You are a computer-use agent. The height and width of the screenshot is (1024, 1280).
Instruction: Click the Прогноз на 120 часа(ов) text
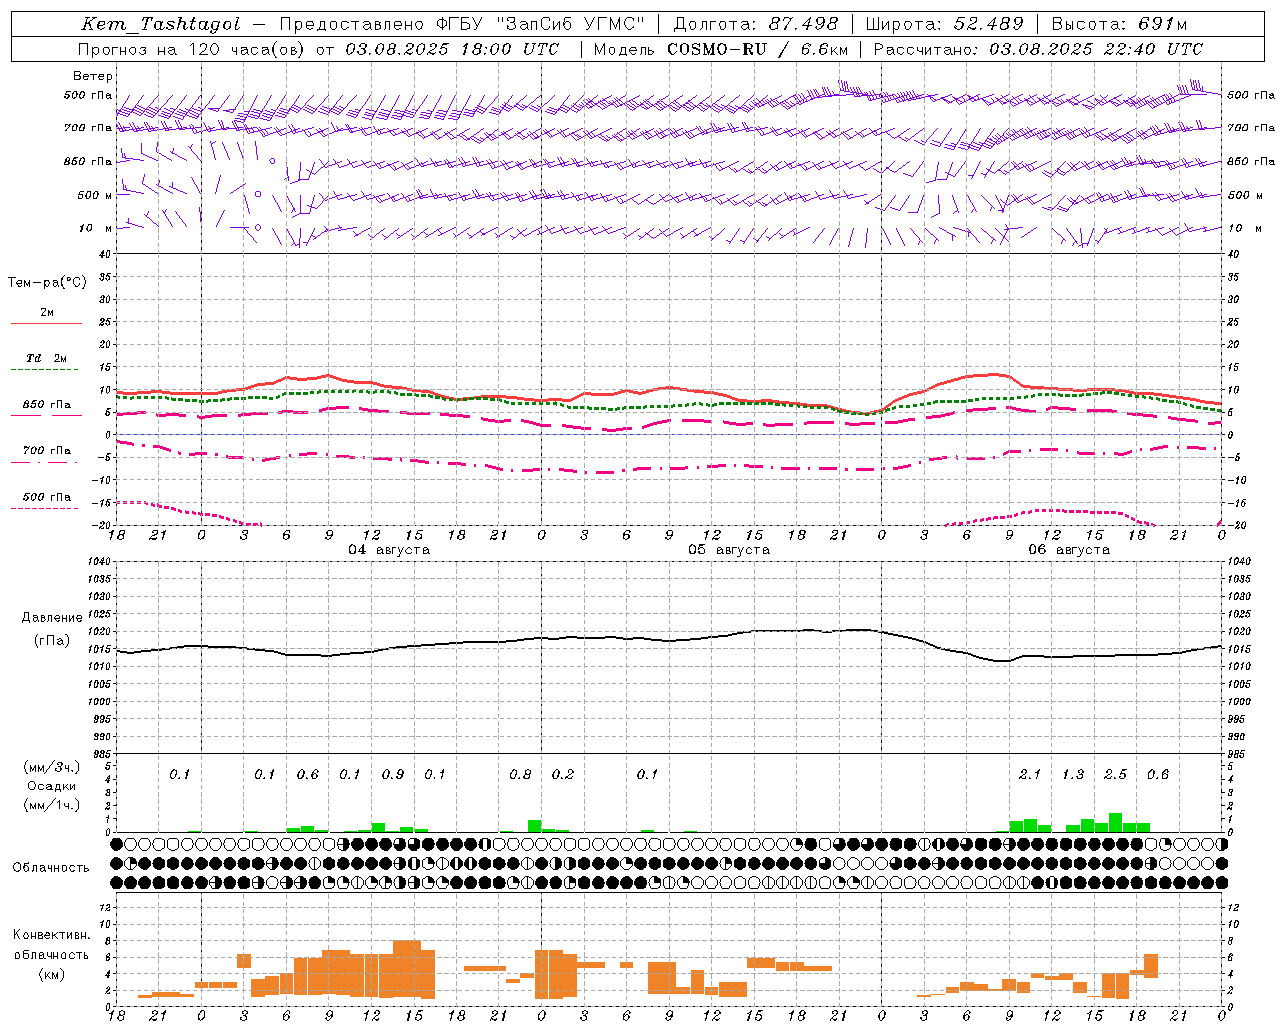(193, 49)
